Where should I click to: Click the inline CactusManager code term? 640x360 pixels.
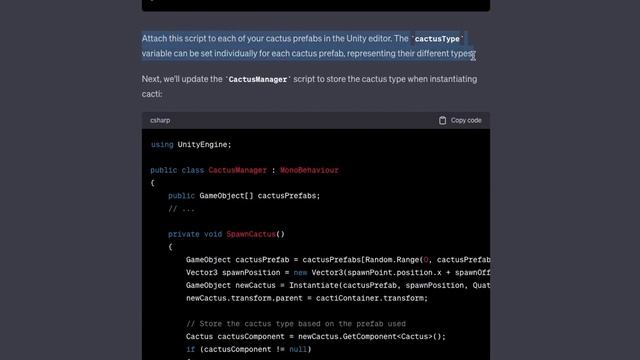258,79
